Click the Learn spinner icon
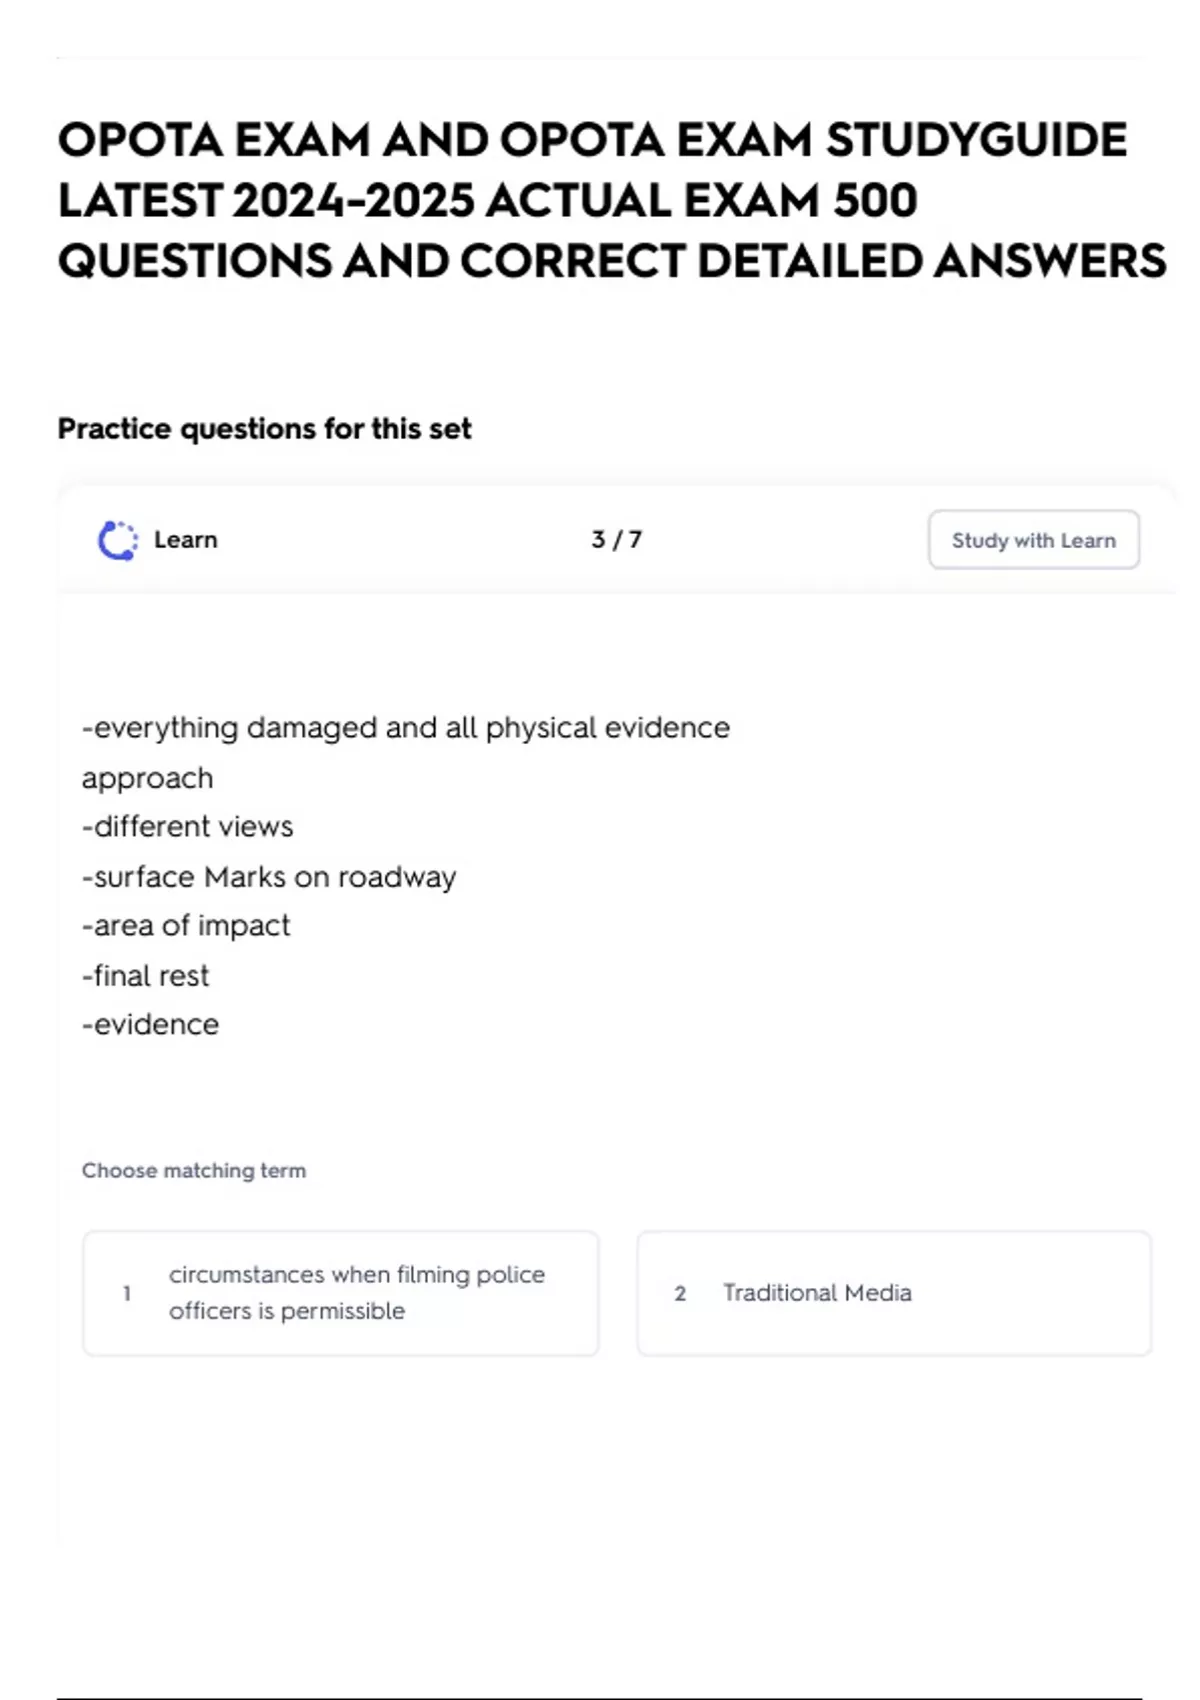The width and height of the screenshot is (1200, 1700). (118, 541)
